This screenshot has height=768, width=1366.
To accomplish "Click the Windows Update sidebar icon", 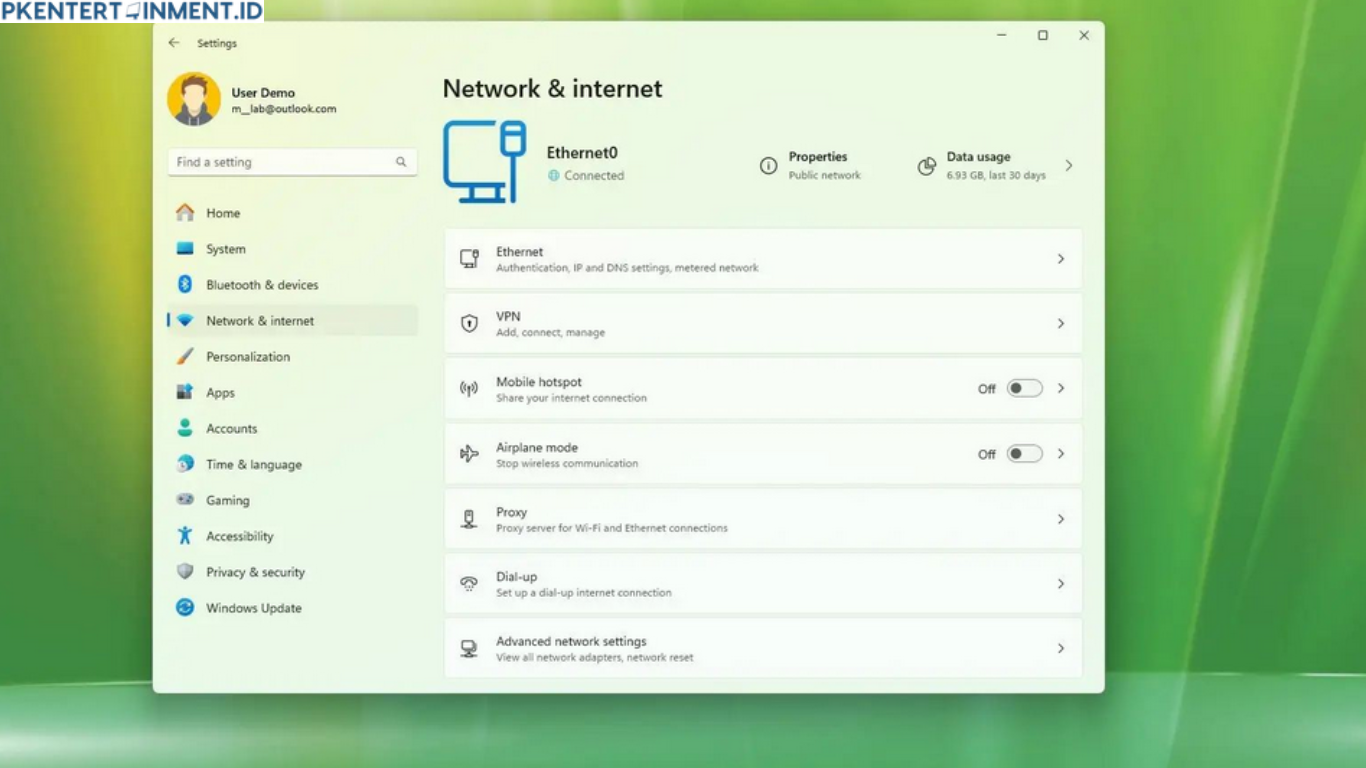I will [185, 608].
